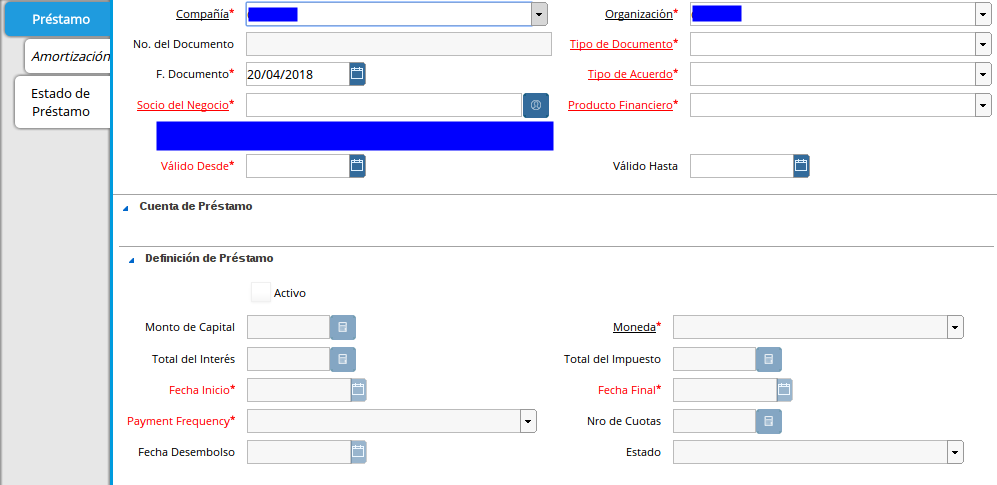This screenshot has width=997, height=485.
Task: Open Fecha Desembolso calendar icon
Action: click(358, 452)
